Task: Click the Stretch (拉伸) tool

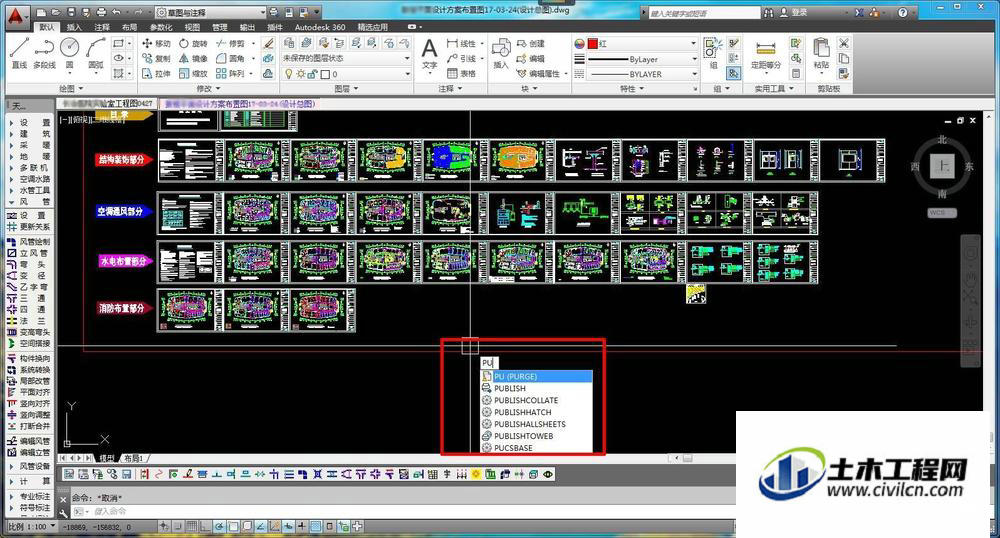Action: tap(156, 73)
